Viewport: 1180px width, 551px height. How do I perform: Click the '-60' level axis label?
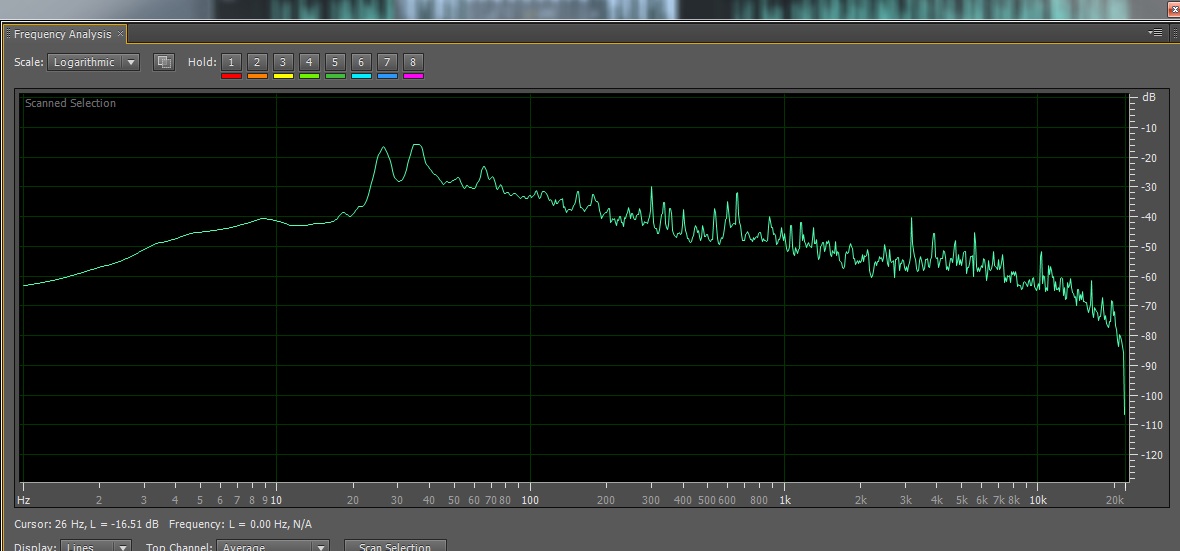[1148, 276]
